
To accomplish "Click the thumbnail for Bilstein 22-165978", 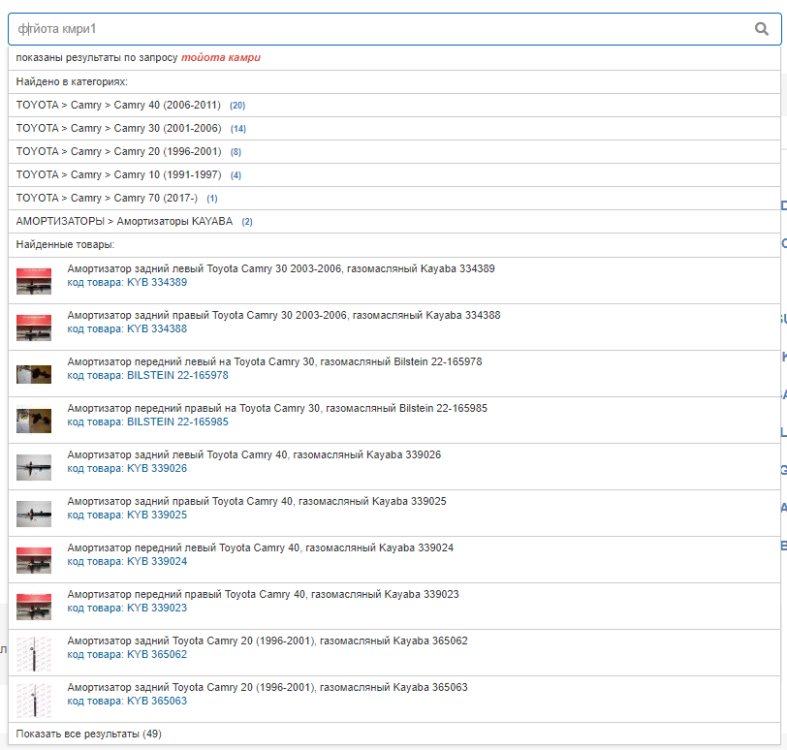I will [34, 374].
